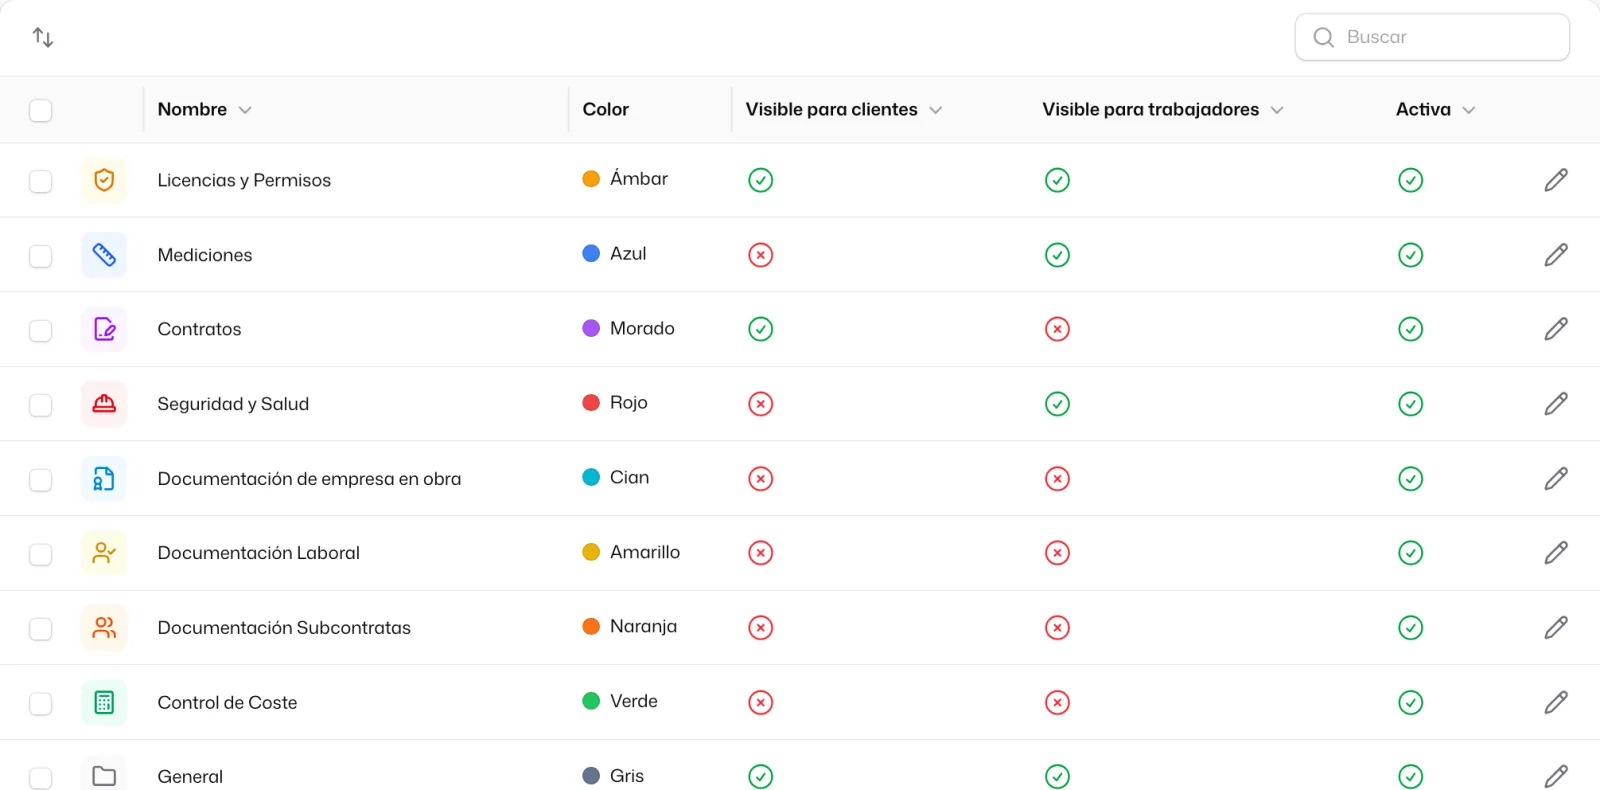The width and height of the screenshot is (1600, 790).
Task: Open edit pencil for Contratos
Action: (1556, 329)
